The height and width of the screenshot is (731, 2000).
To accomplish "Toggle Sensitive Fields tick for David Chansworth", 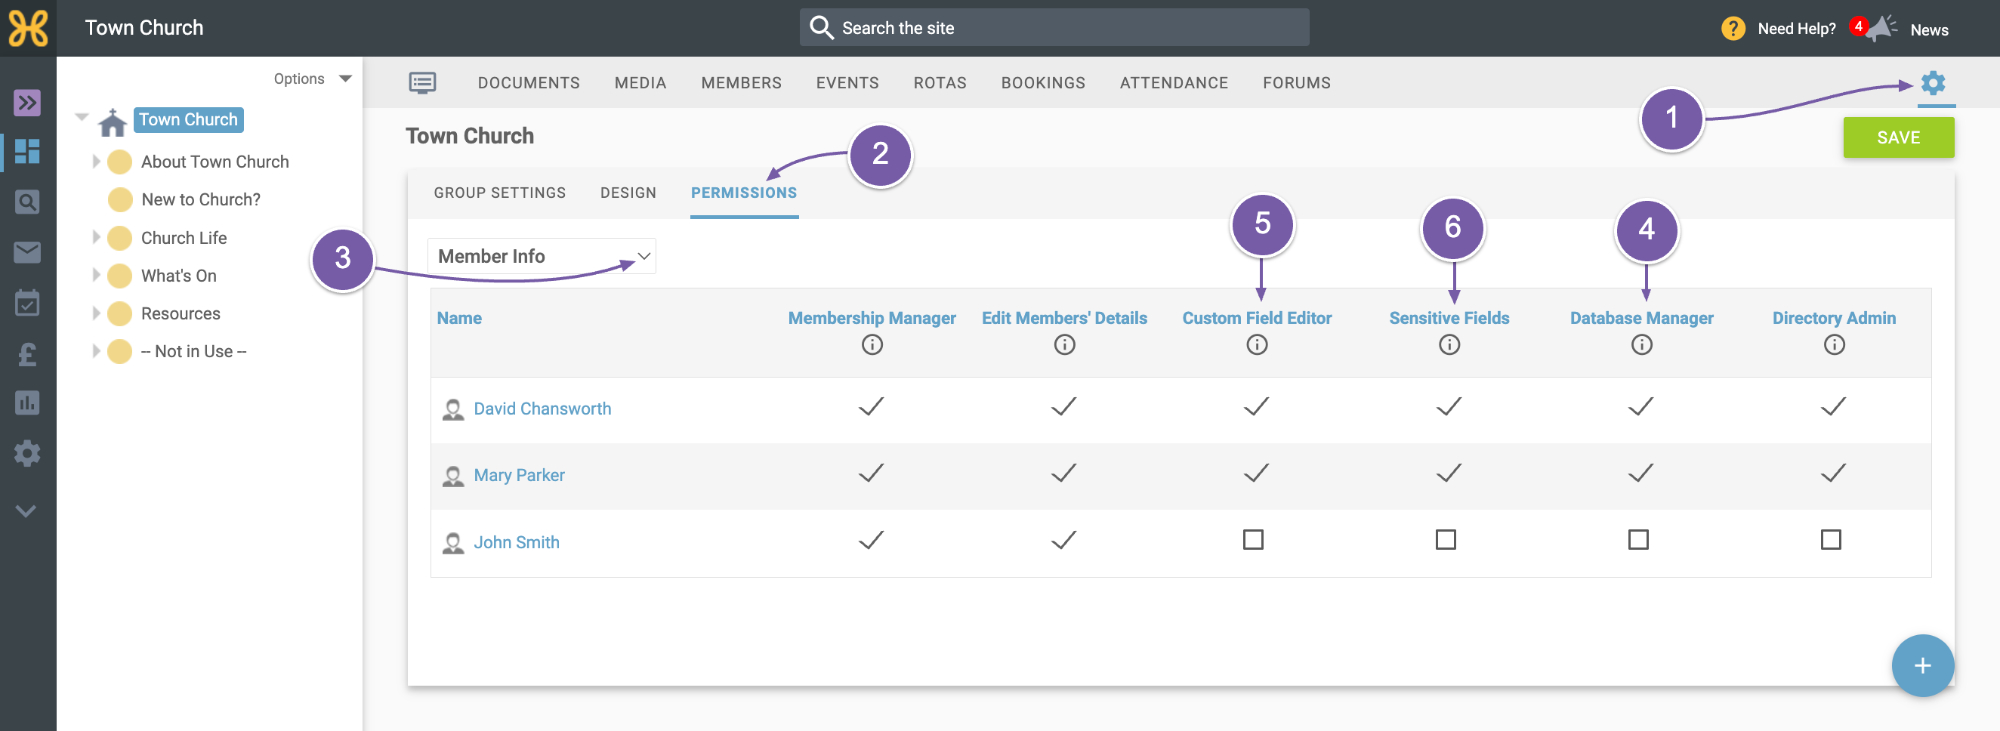I will pos(1449,406).
